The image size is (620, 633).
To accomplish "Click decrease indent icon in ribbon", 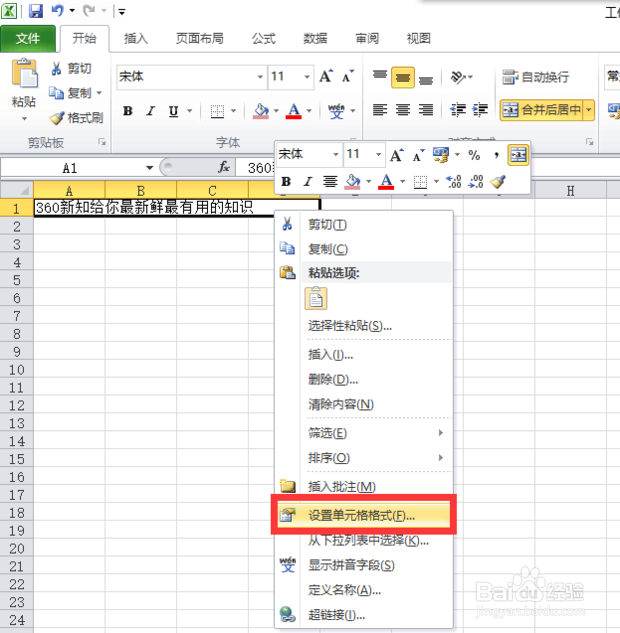I will pyautogui.click(x=458, y=109).
